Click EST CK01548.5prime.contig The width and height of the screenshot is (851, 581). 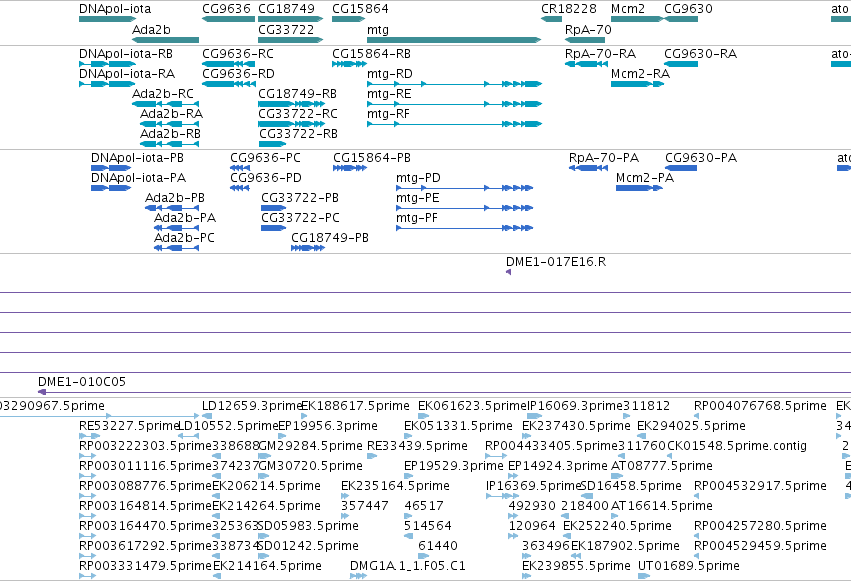point(671,456)
